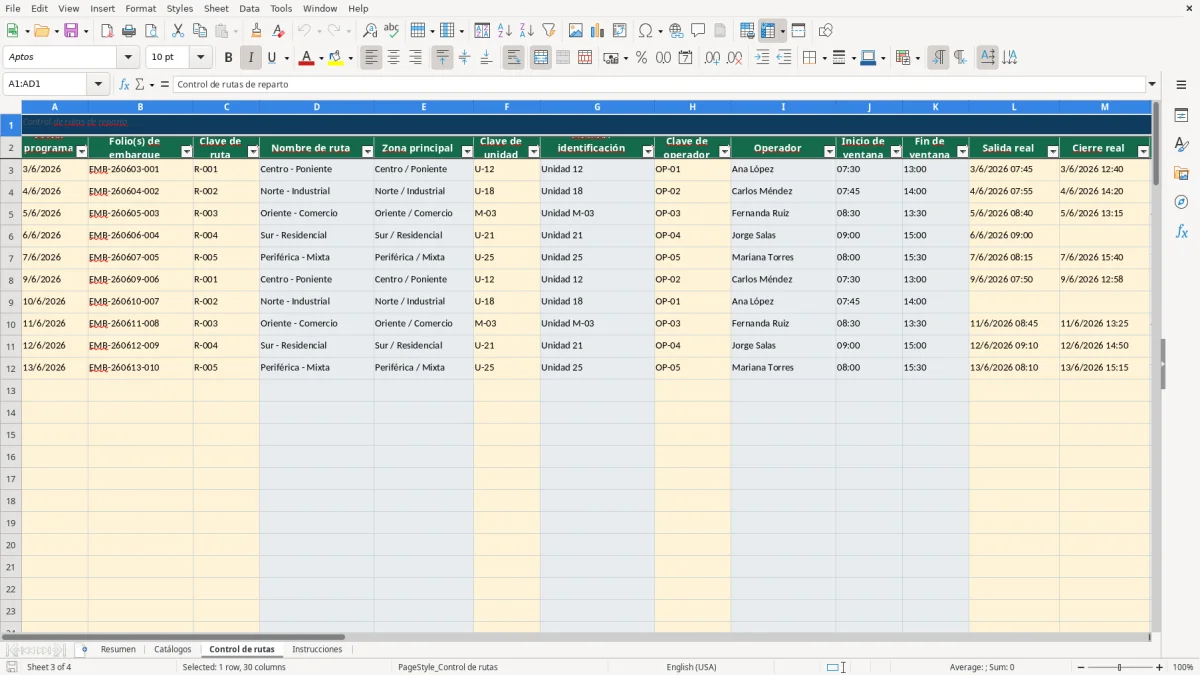
Task: Click Sort Descending icon
Action: pyautogui.click(x=526, y=31)
